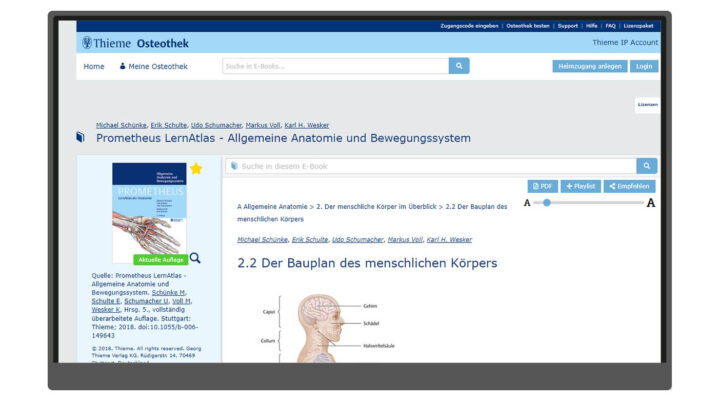This screenshot has width=718, height=400.
Task: Open Meine Osteothek user menu
Action: [153, 66]
